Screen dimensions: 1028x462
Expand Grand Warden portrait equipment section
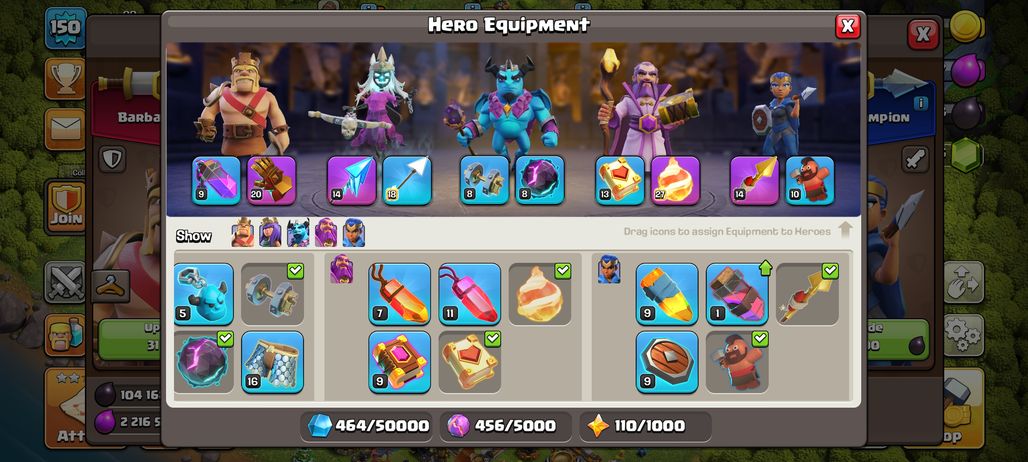coord(342,269)
